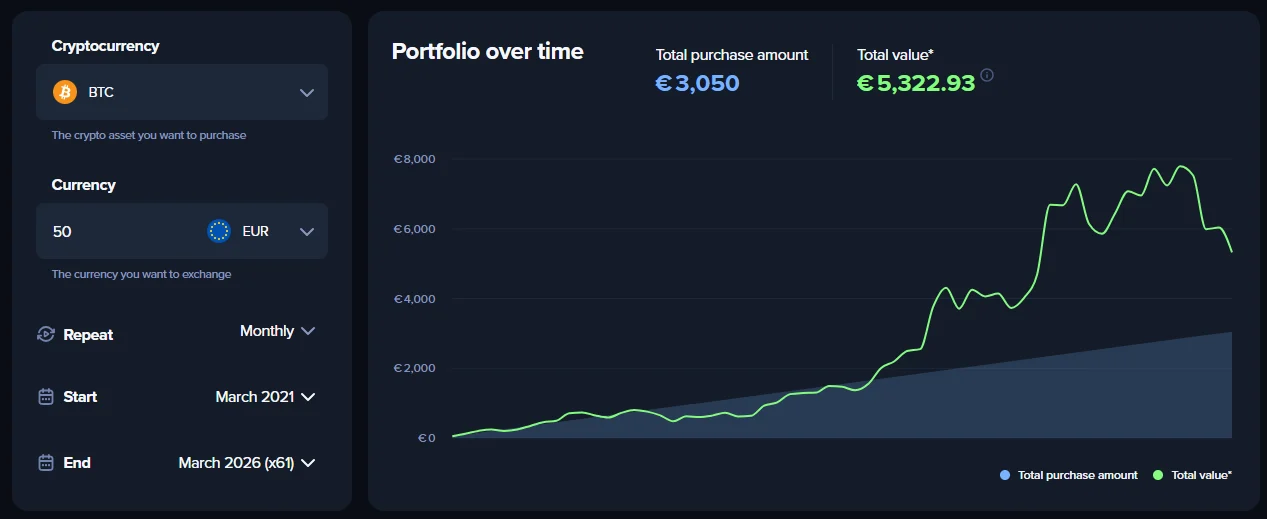Viewport: 1267px width, 519px height.
Task: Click the End calendar icon
Action: pyautogui.click(x=45, y=463)
